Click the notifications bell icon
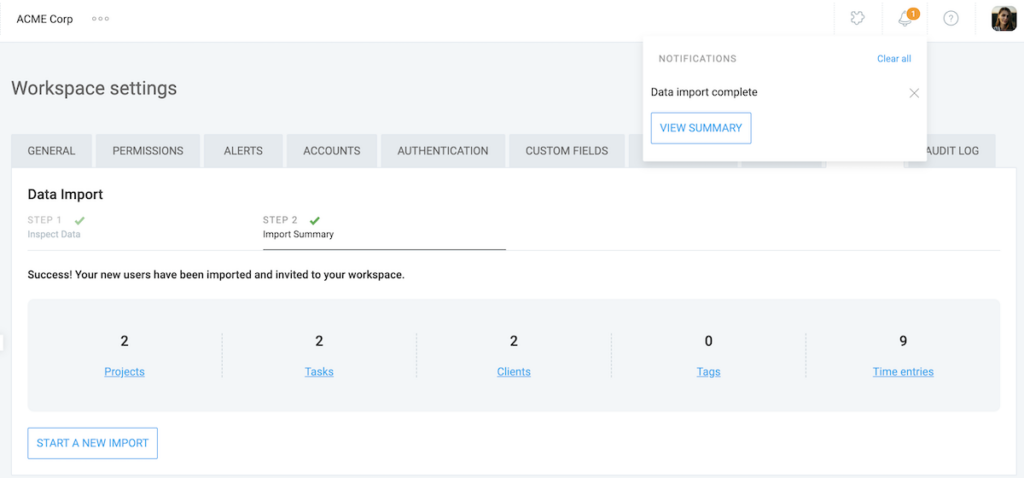 coord(905,19)
